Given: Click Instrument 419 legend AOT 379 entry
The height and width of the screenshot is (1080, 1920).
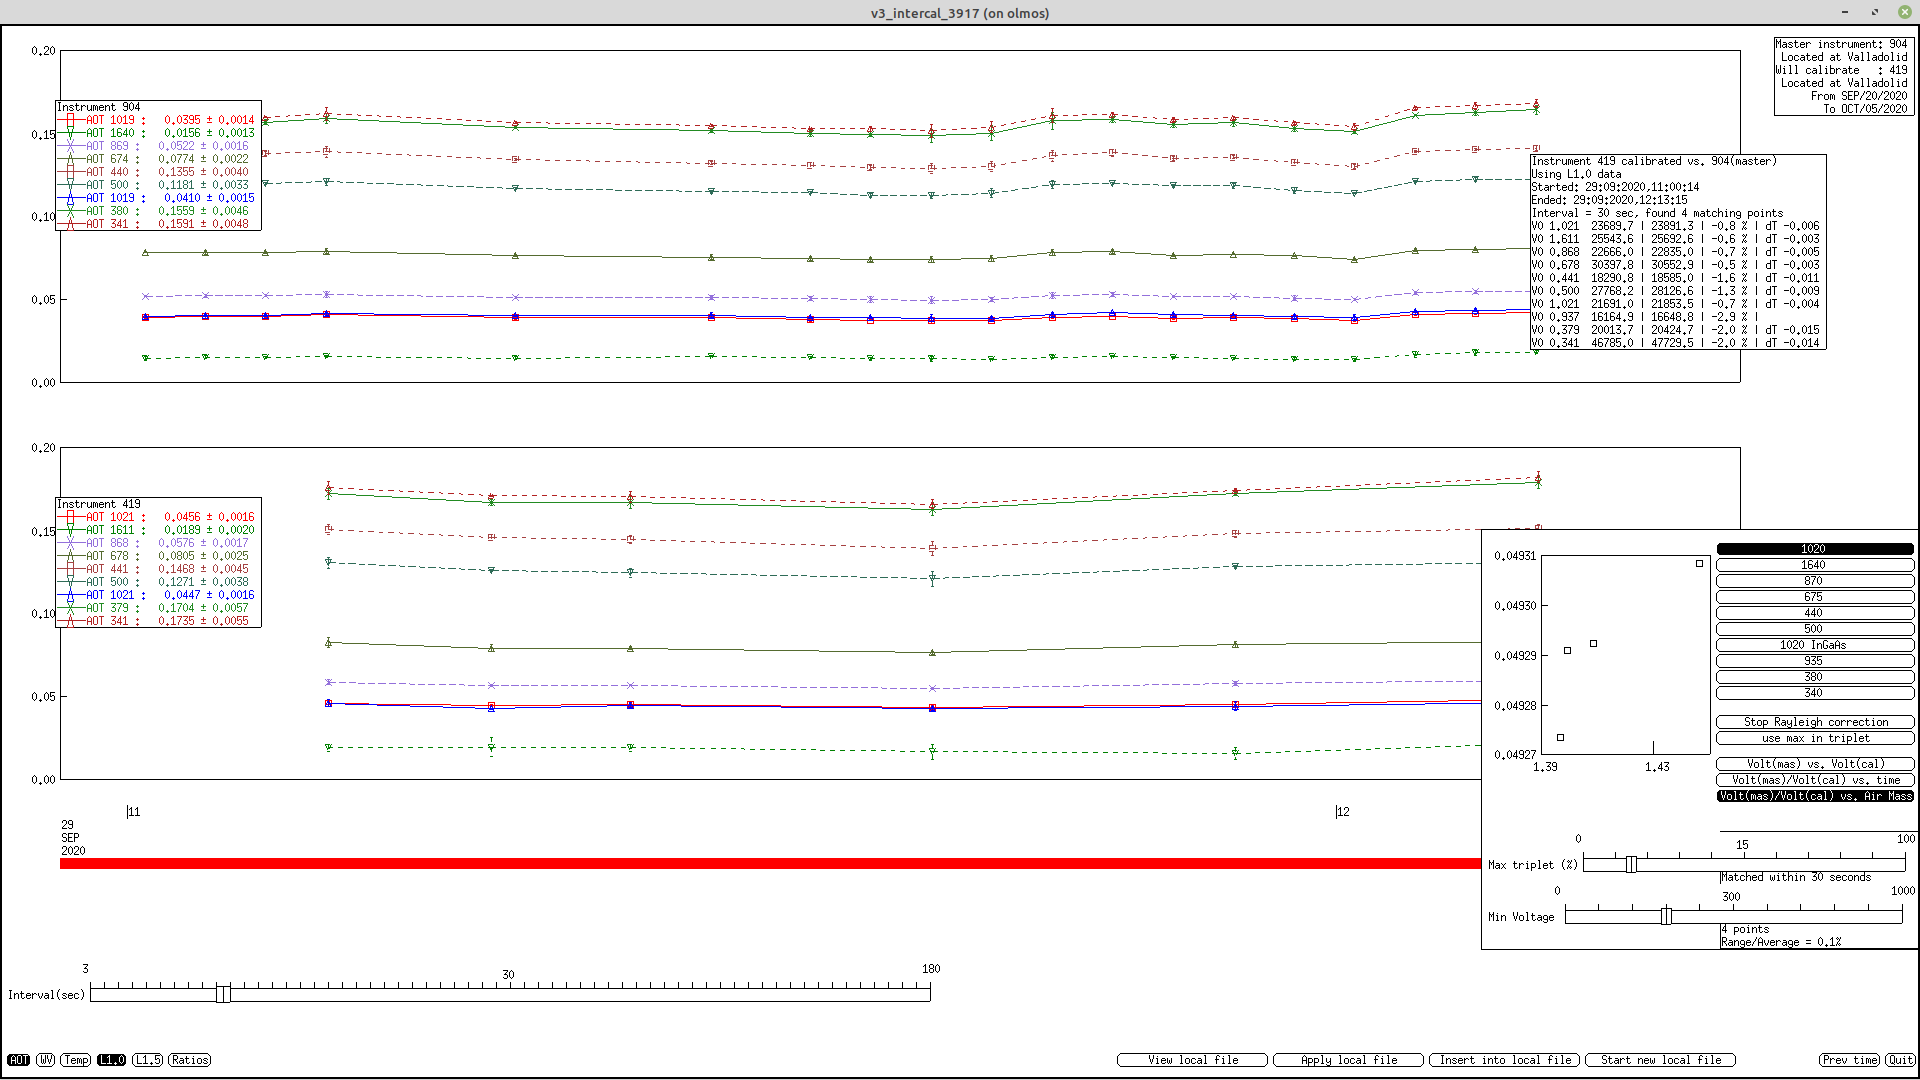Looking at the screenshot, I should tap(158, 608).
